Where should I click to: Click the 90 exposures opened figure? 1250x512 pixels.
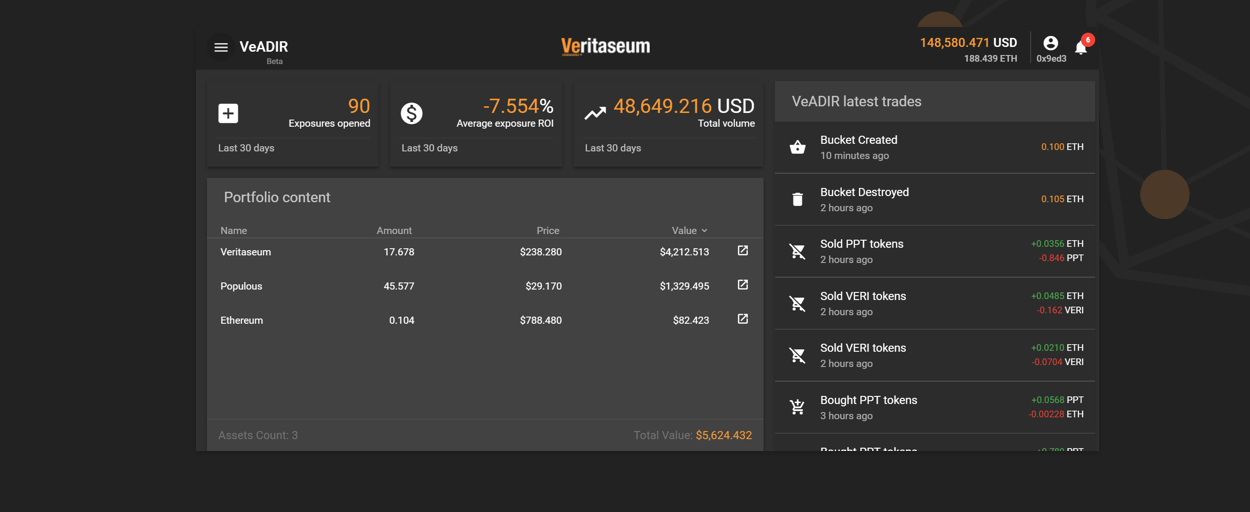(x=359, y=106)
